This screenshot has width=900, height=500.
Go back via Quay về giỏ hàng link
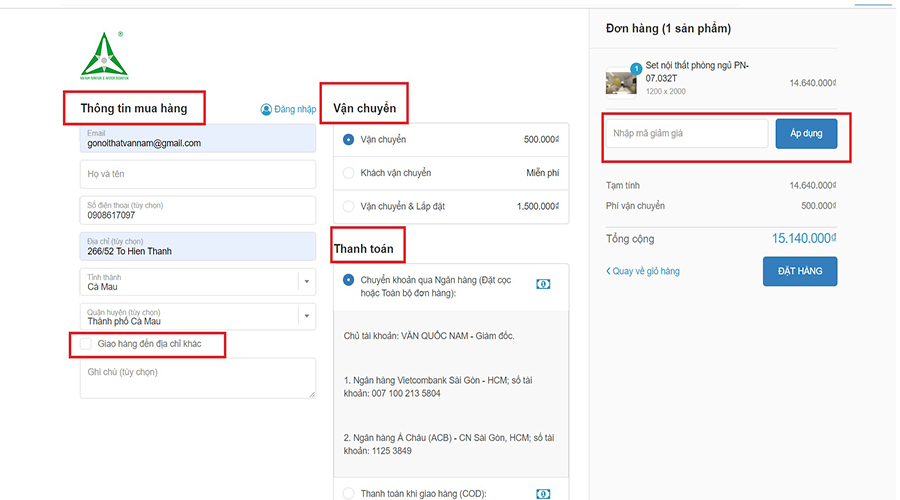(x=643, y=271)
